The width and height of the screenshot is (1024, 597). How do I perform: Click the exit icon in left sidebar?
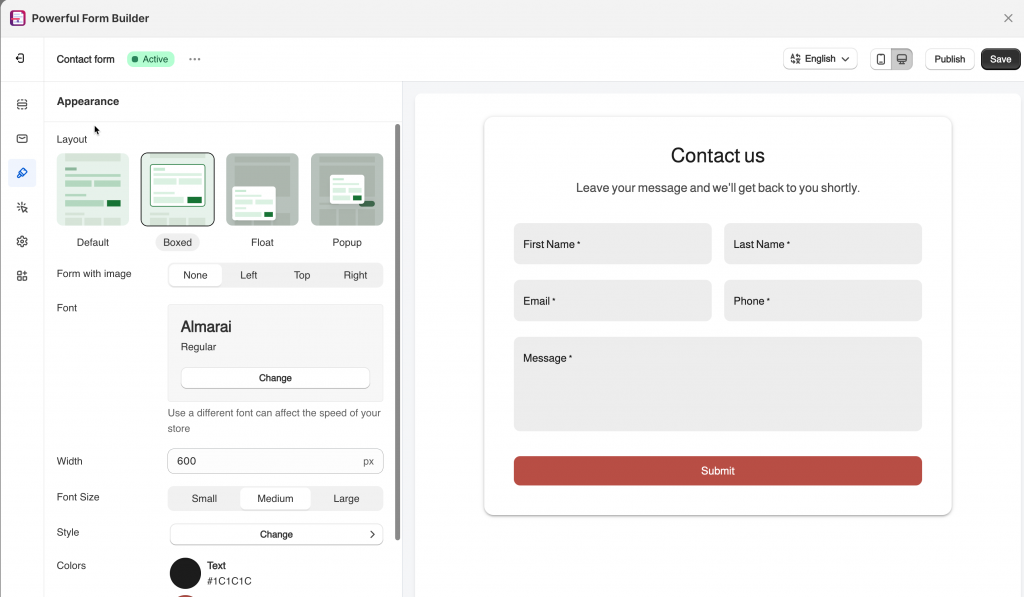[21, 59]
